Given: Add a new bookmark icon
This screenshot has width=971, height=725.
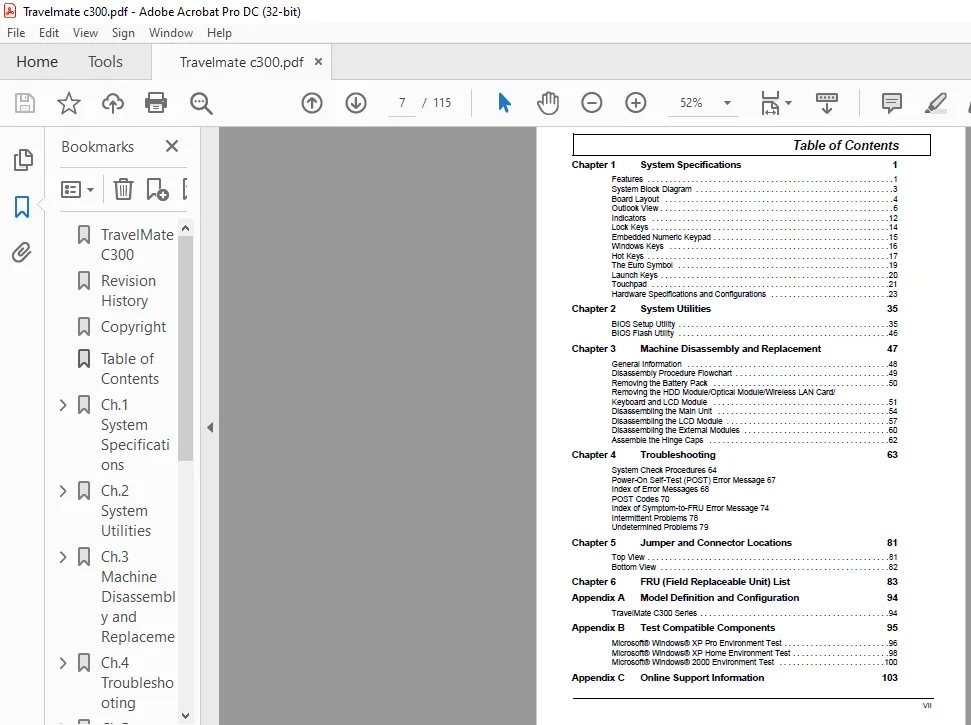Looking at the screenshot, I should pos(157,189).
